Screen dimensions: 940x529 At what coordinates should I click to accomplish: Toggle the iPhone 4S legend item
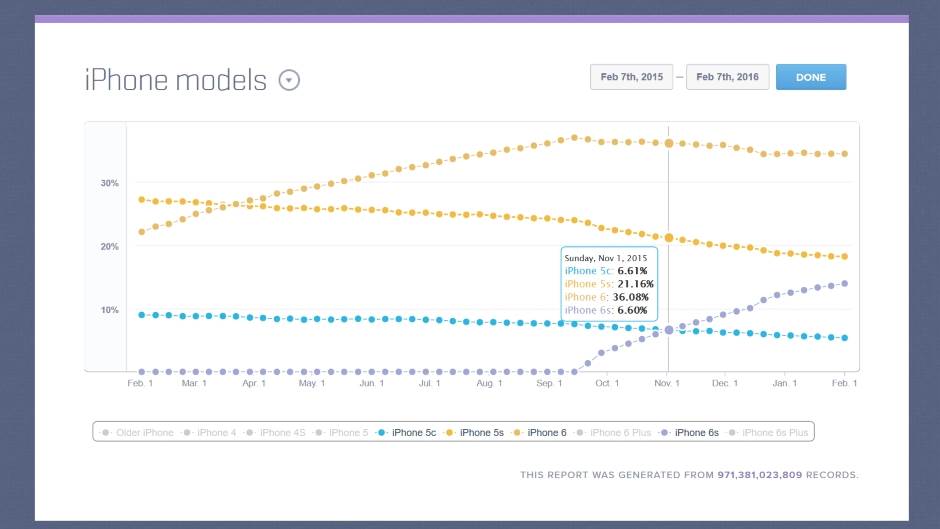pos(278,433)
